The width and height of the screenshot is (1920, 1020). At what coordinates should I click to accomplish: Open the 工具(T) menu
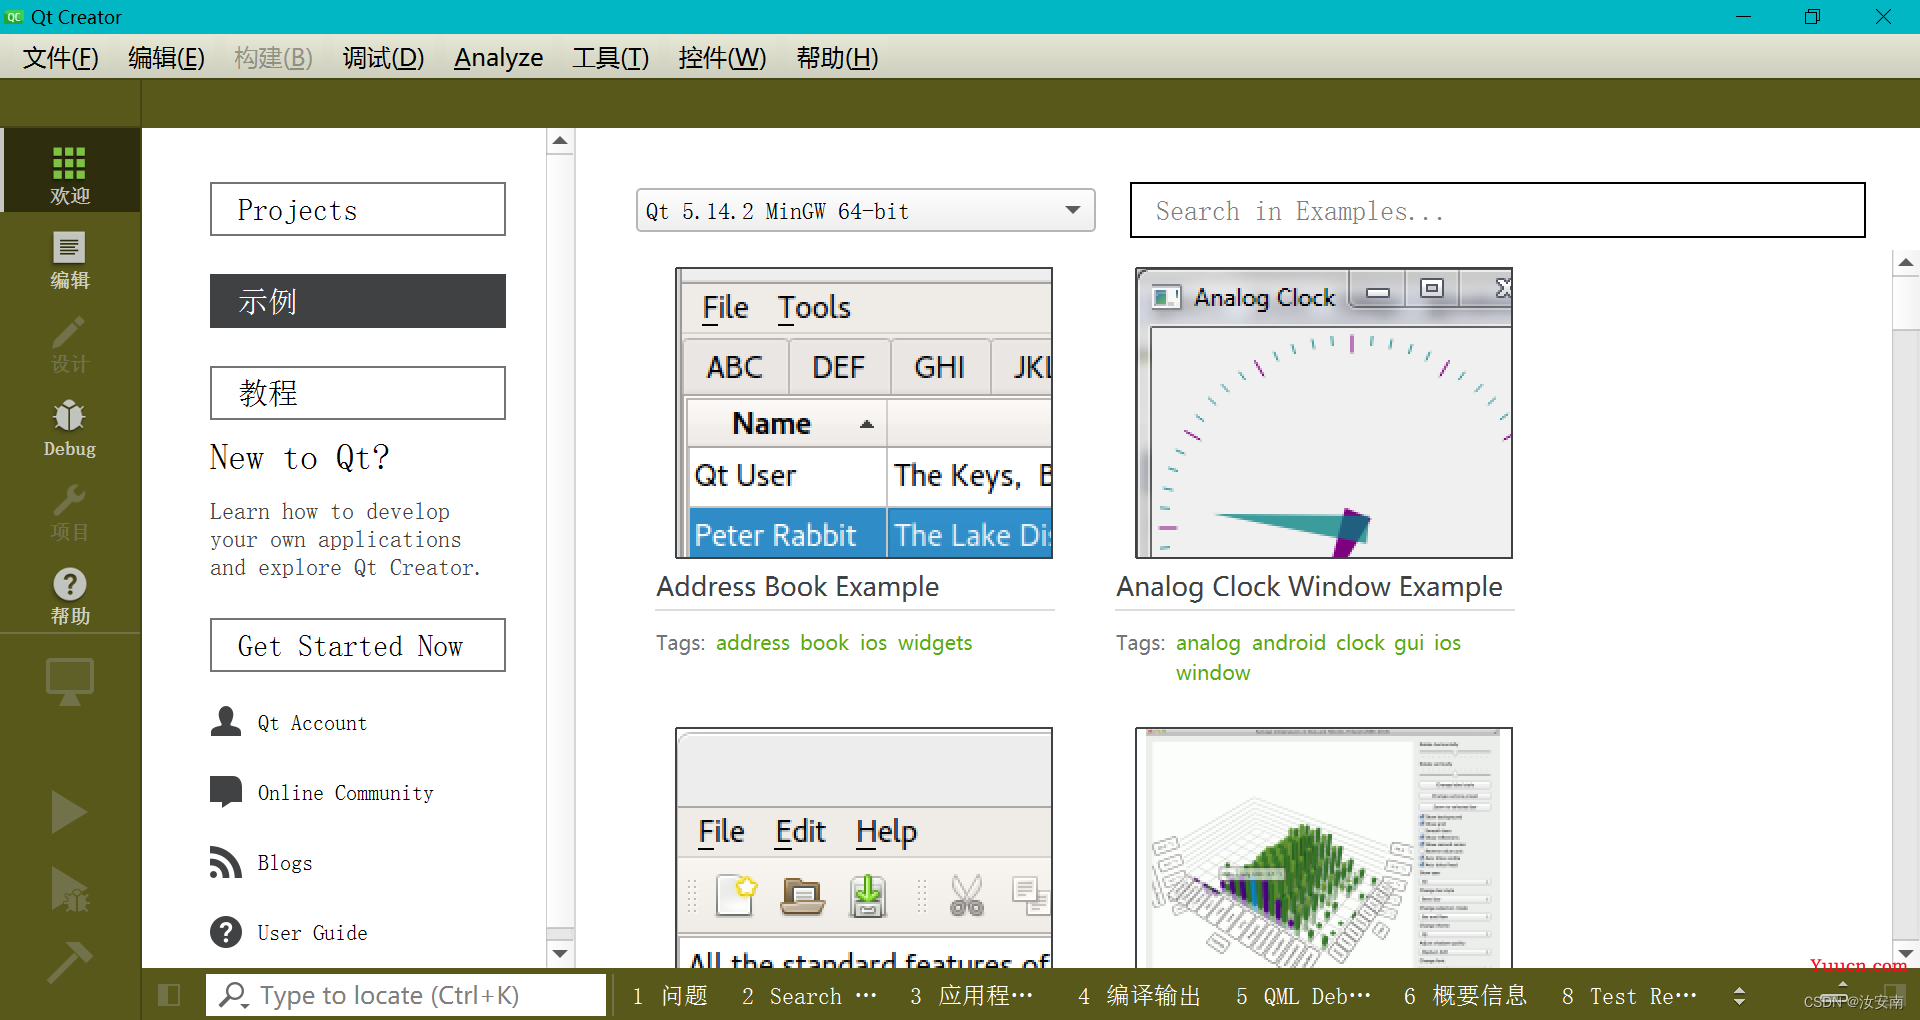[610, 58]
